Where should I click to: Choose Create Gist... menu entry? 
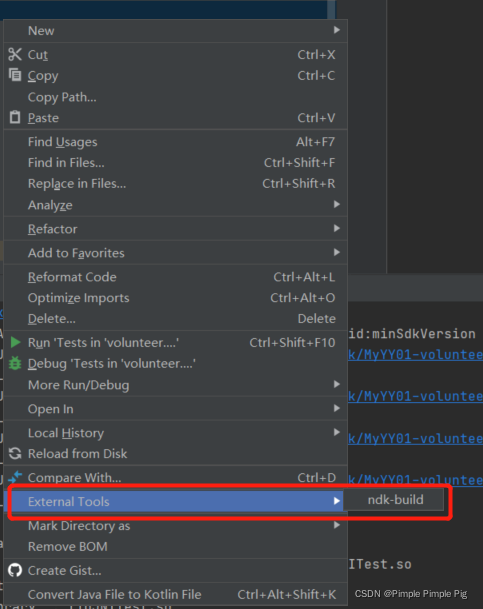pos(175,570)
